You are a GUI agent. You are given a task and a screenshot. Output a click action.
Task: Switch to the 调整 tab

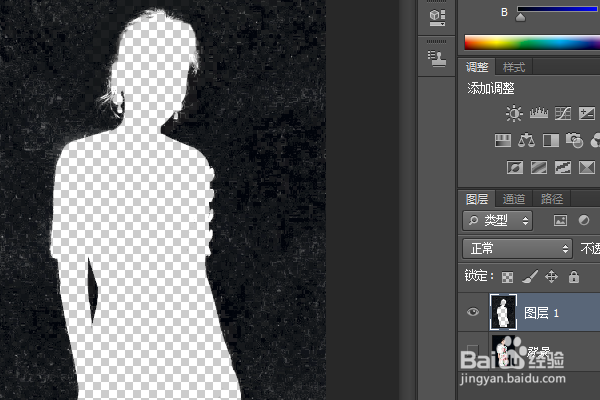(x=477, y=67)
